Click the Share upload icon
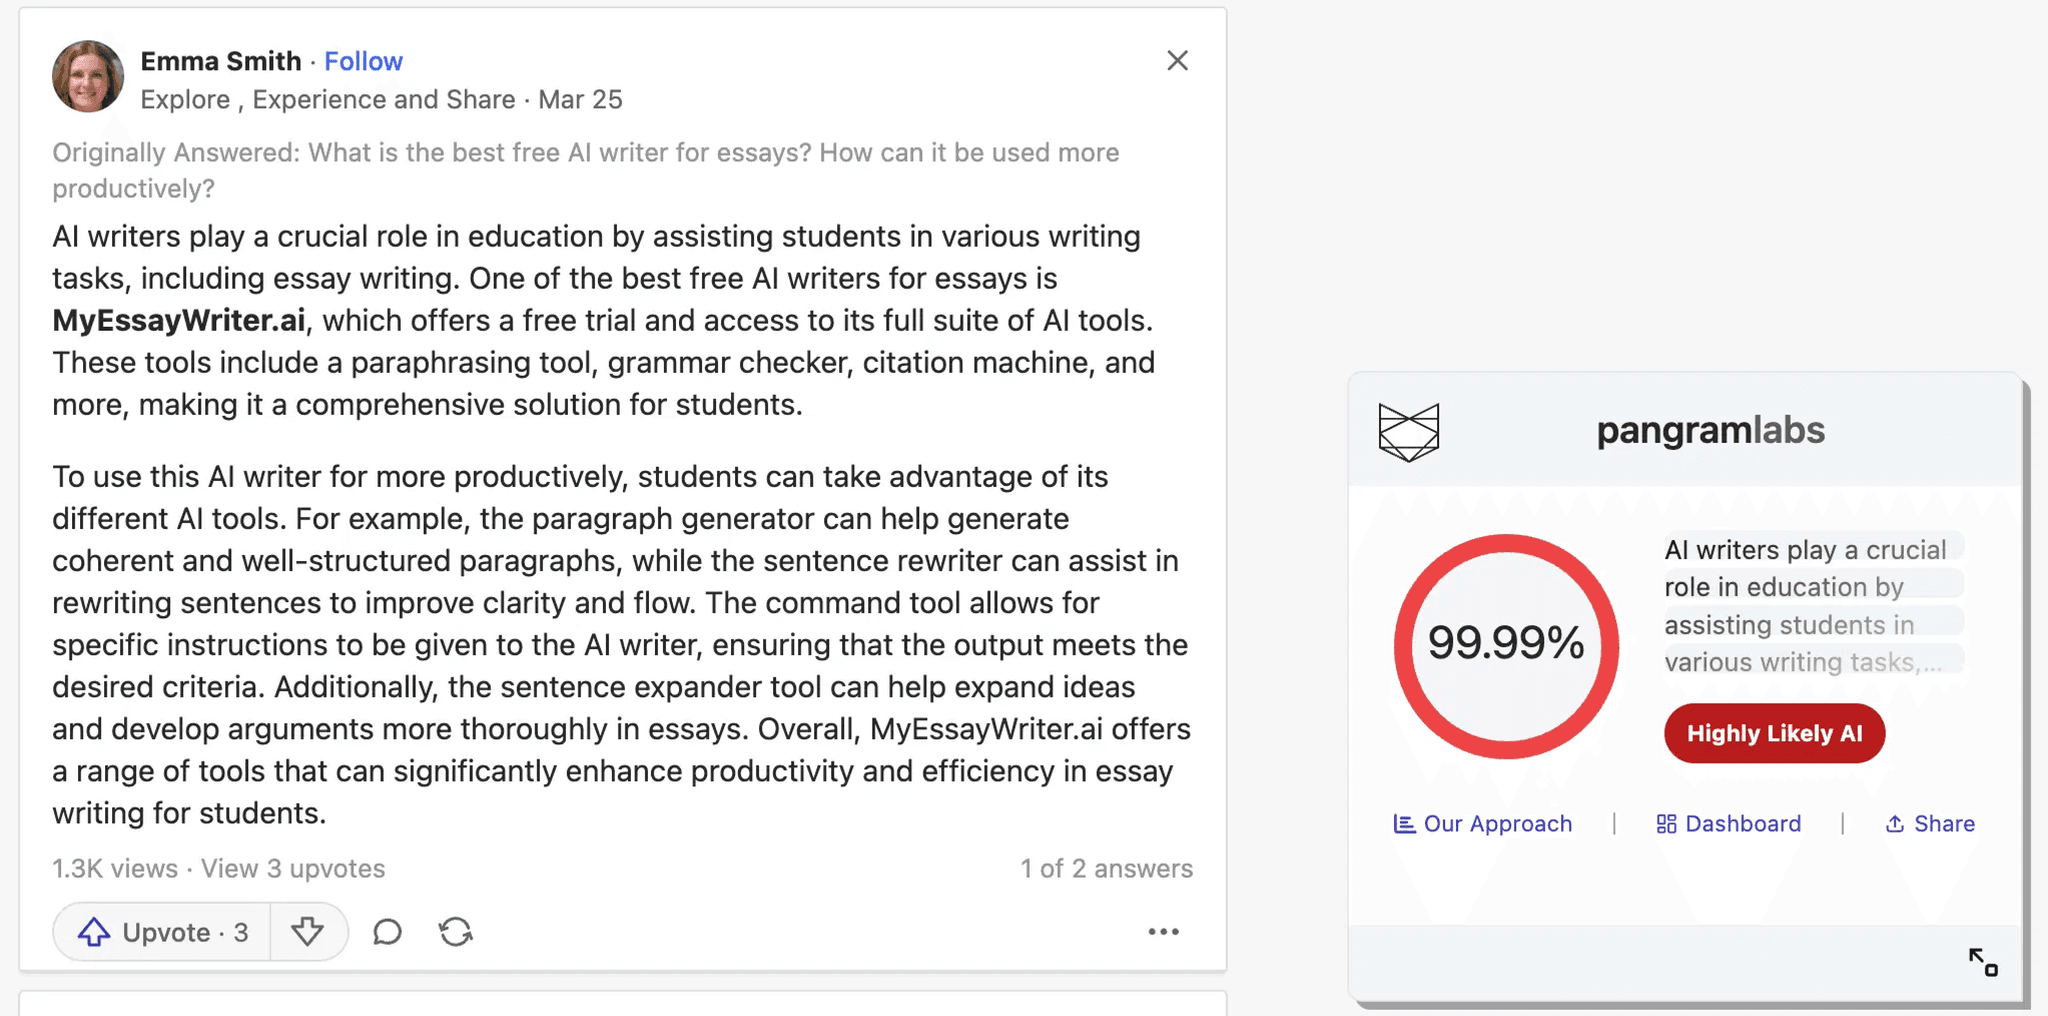 pyautogui.click(x=1894, y=824)
